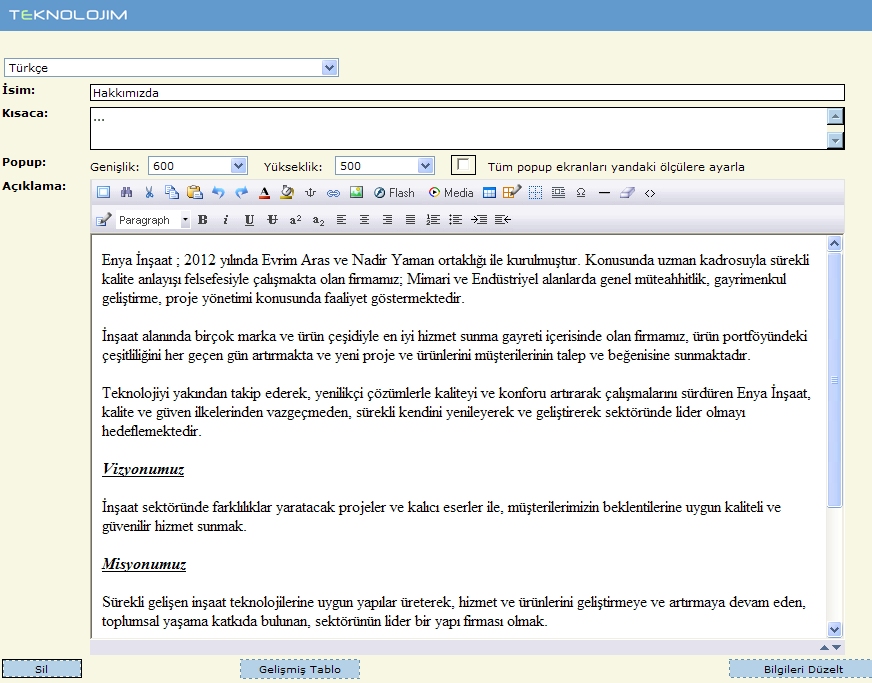Insert anchor in the editor
The image size is (872, 683).
pos(310,192)
